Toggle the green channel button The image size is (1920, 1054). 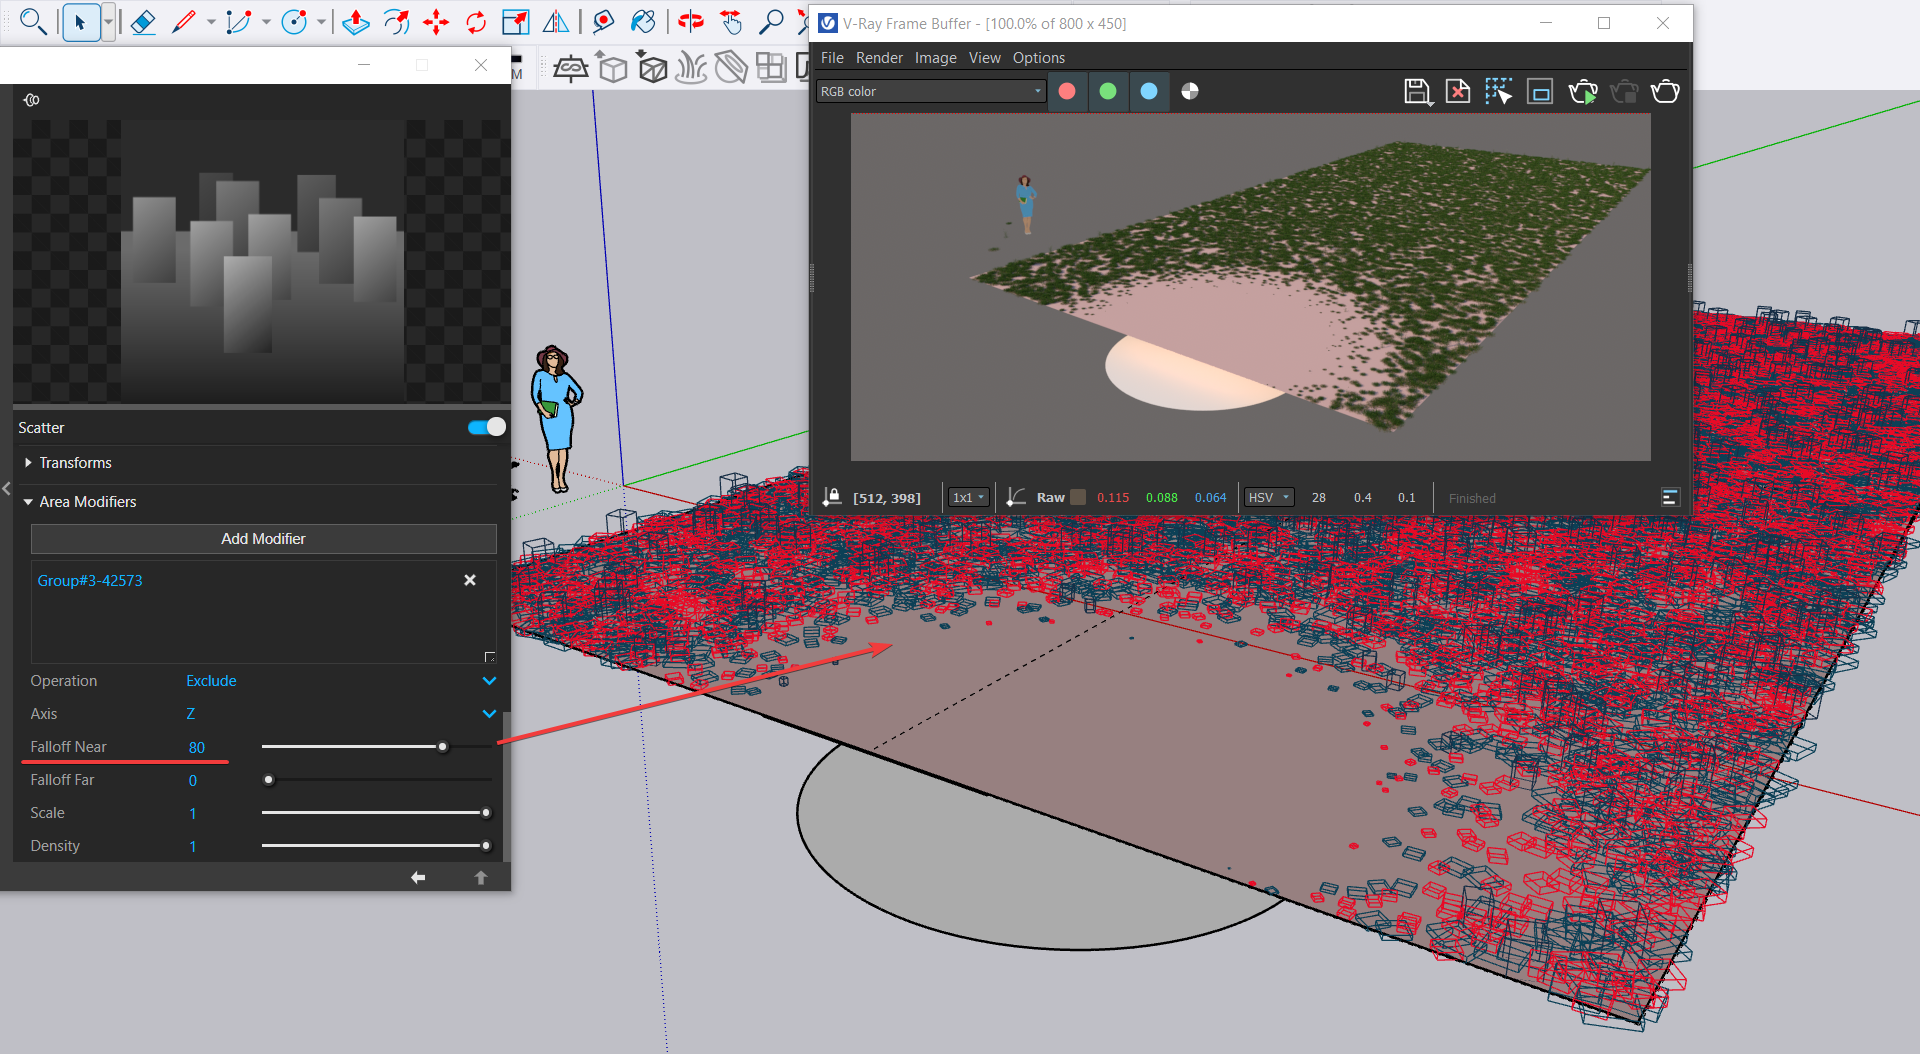coord(1108,91)
